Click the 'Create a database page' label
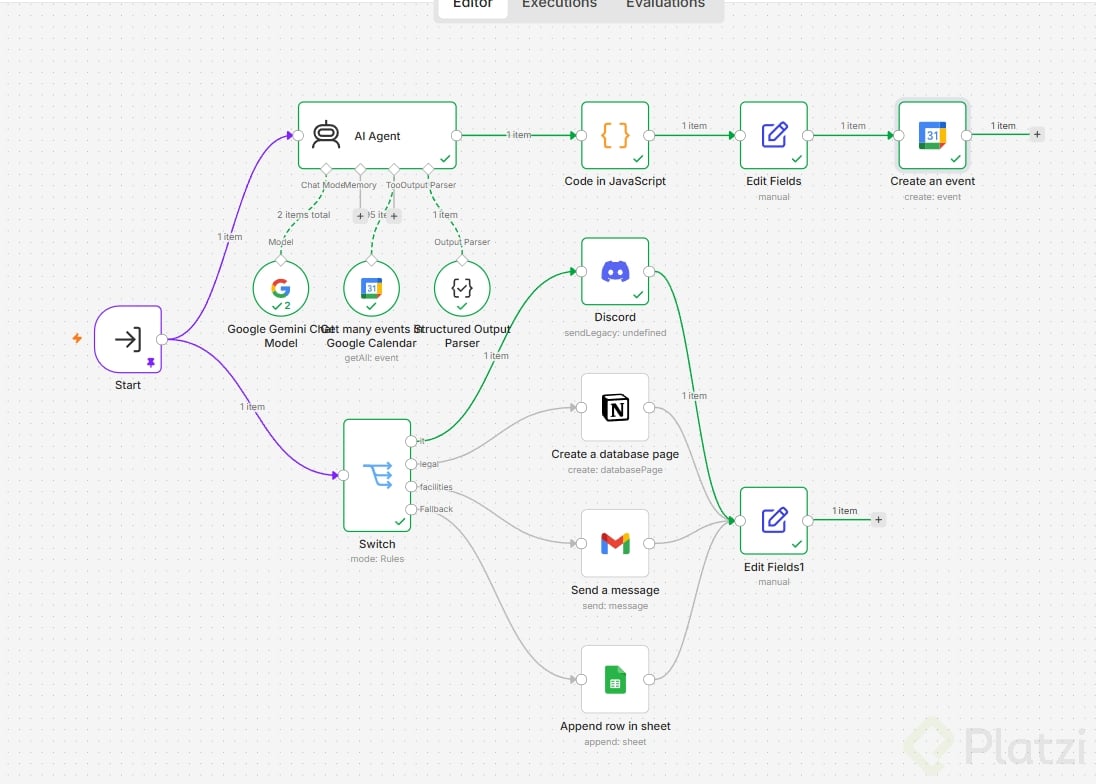Screen dimensions: 1096x784 click(x=615, y=453)
